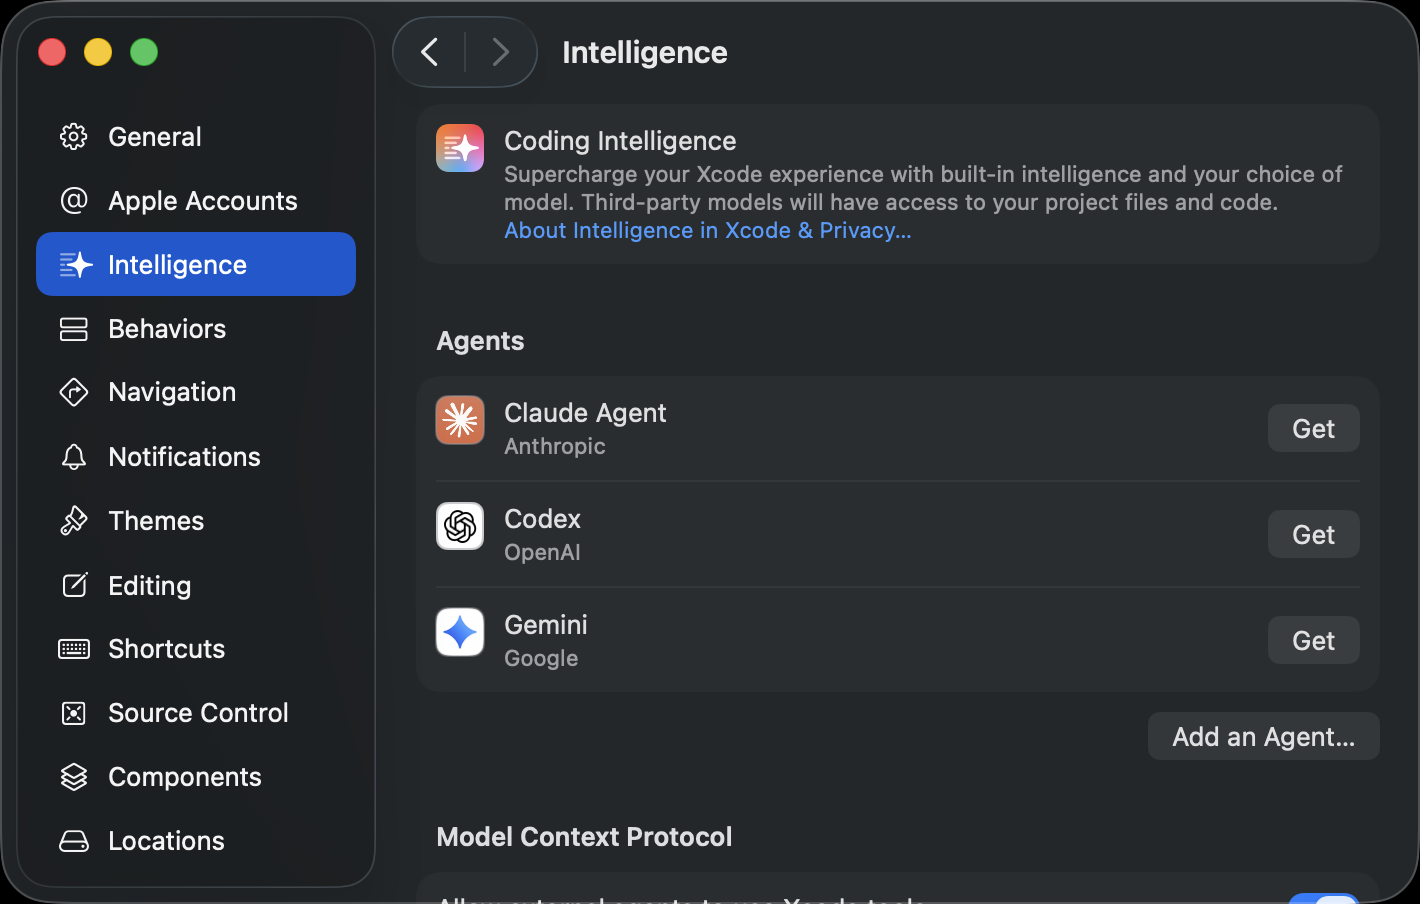The image size is (1420, 904).
Task: Select the highlighted Intelligence sidebar item
Action: click(196, 264)
